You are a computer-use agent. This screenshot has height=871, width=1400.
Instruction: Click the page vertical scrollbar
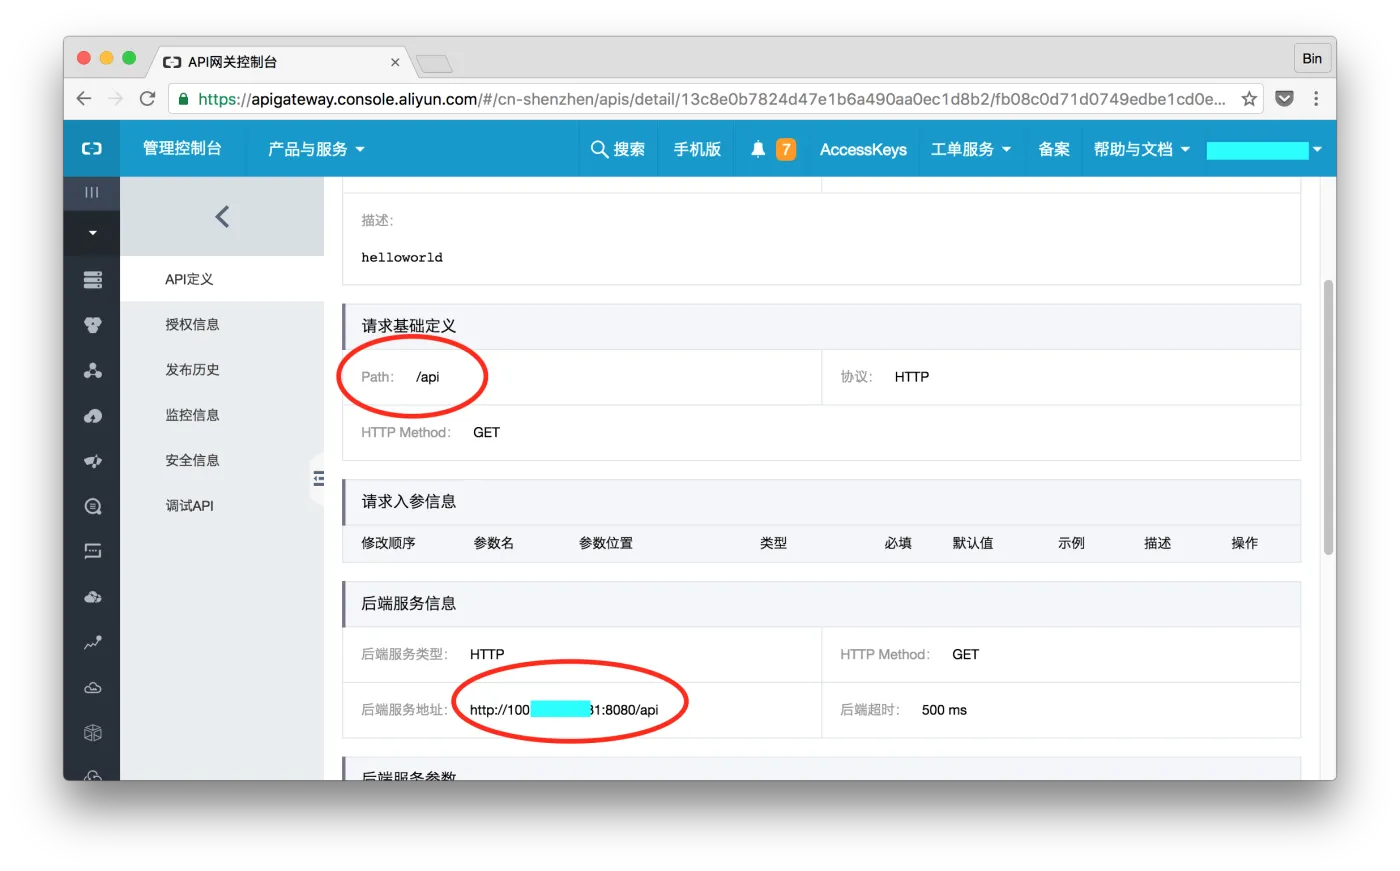tap(1328, 417)
